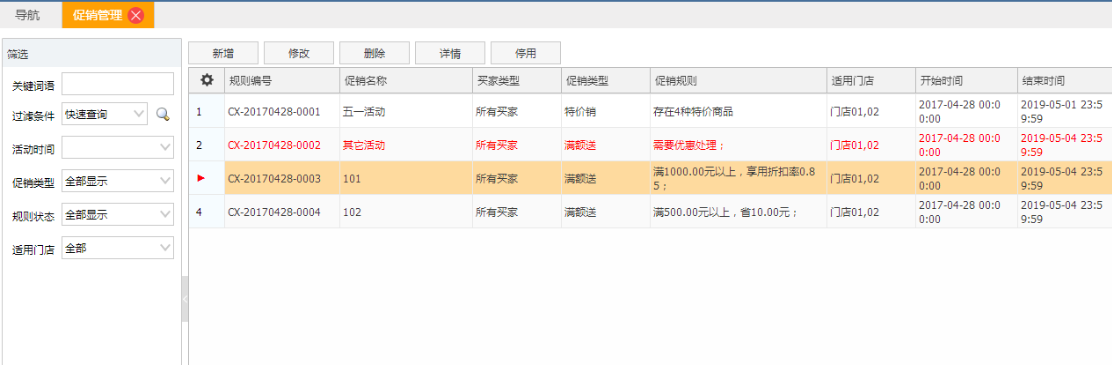1112x365 pixels.
Task: Open the 促销类型 dropdown
Action: (118, 181)
